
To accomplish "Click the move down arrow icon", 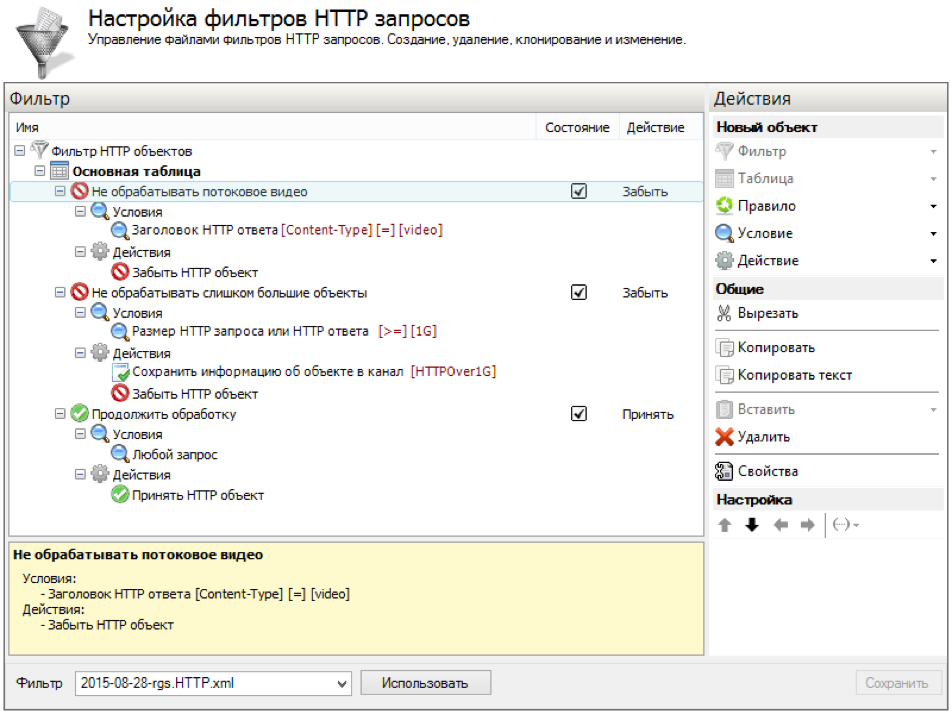I will pos(752,526).
